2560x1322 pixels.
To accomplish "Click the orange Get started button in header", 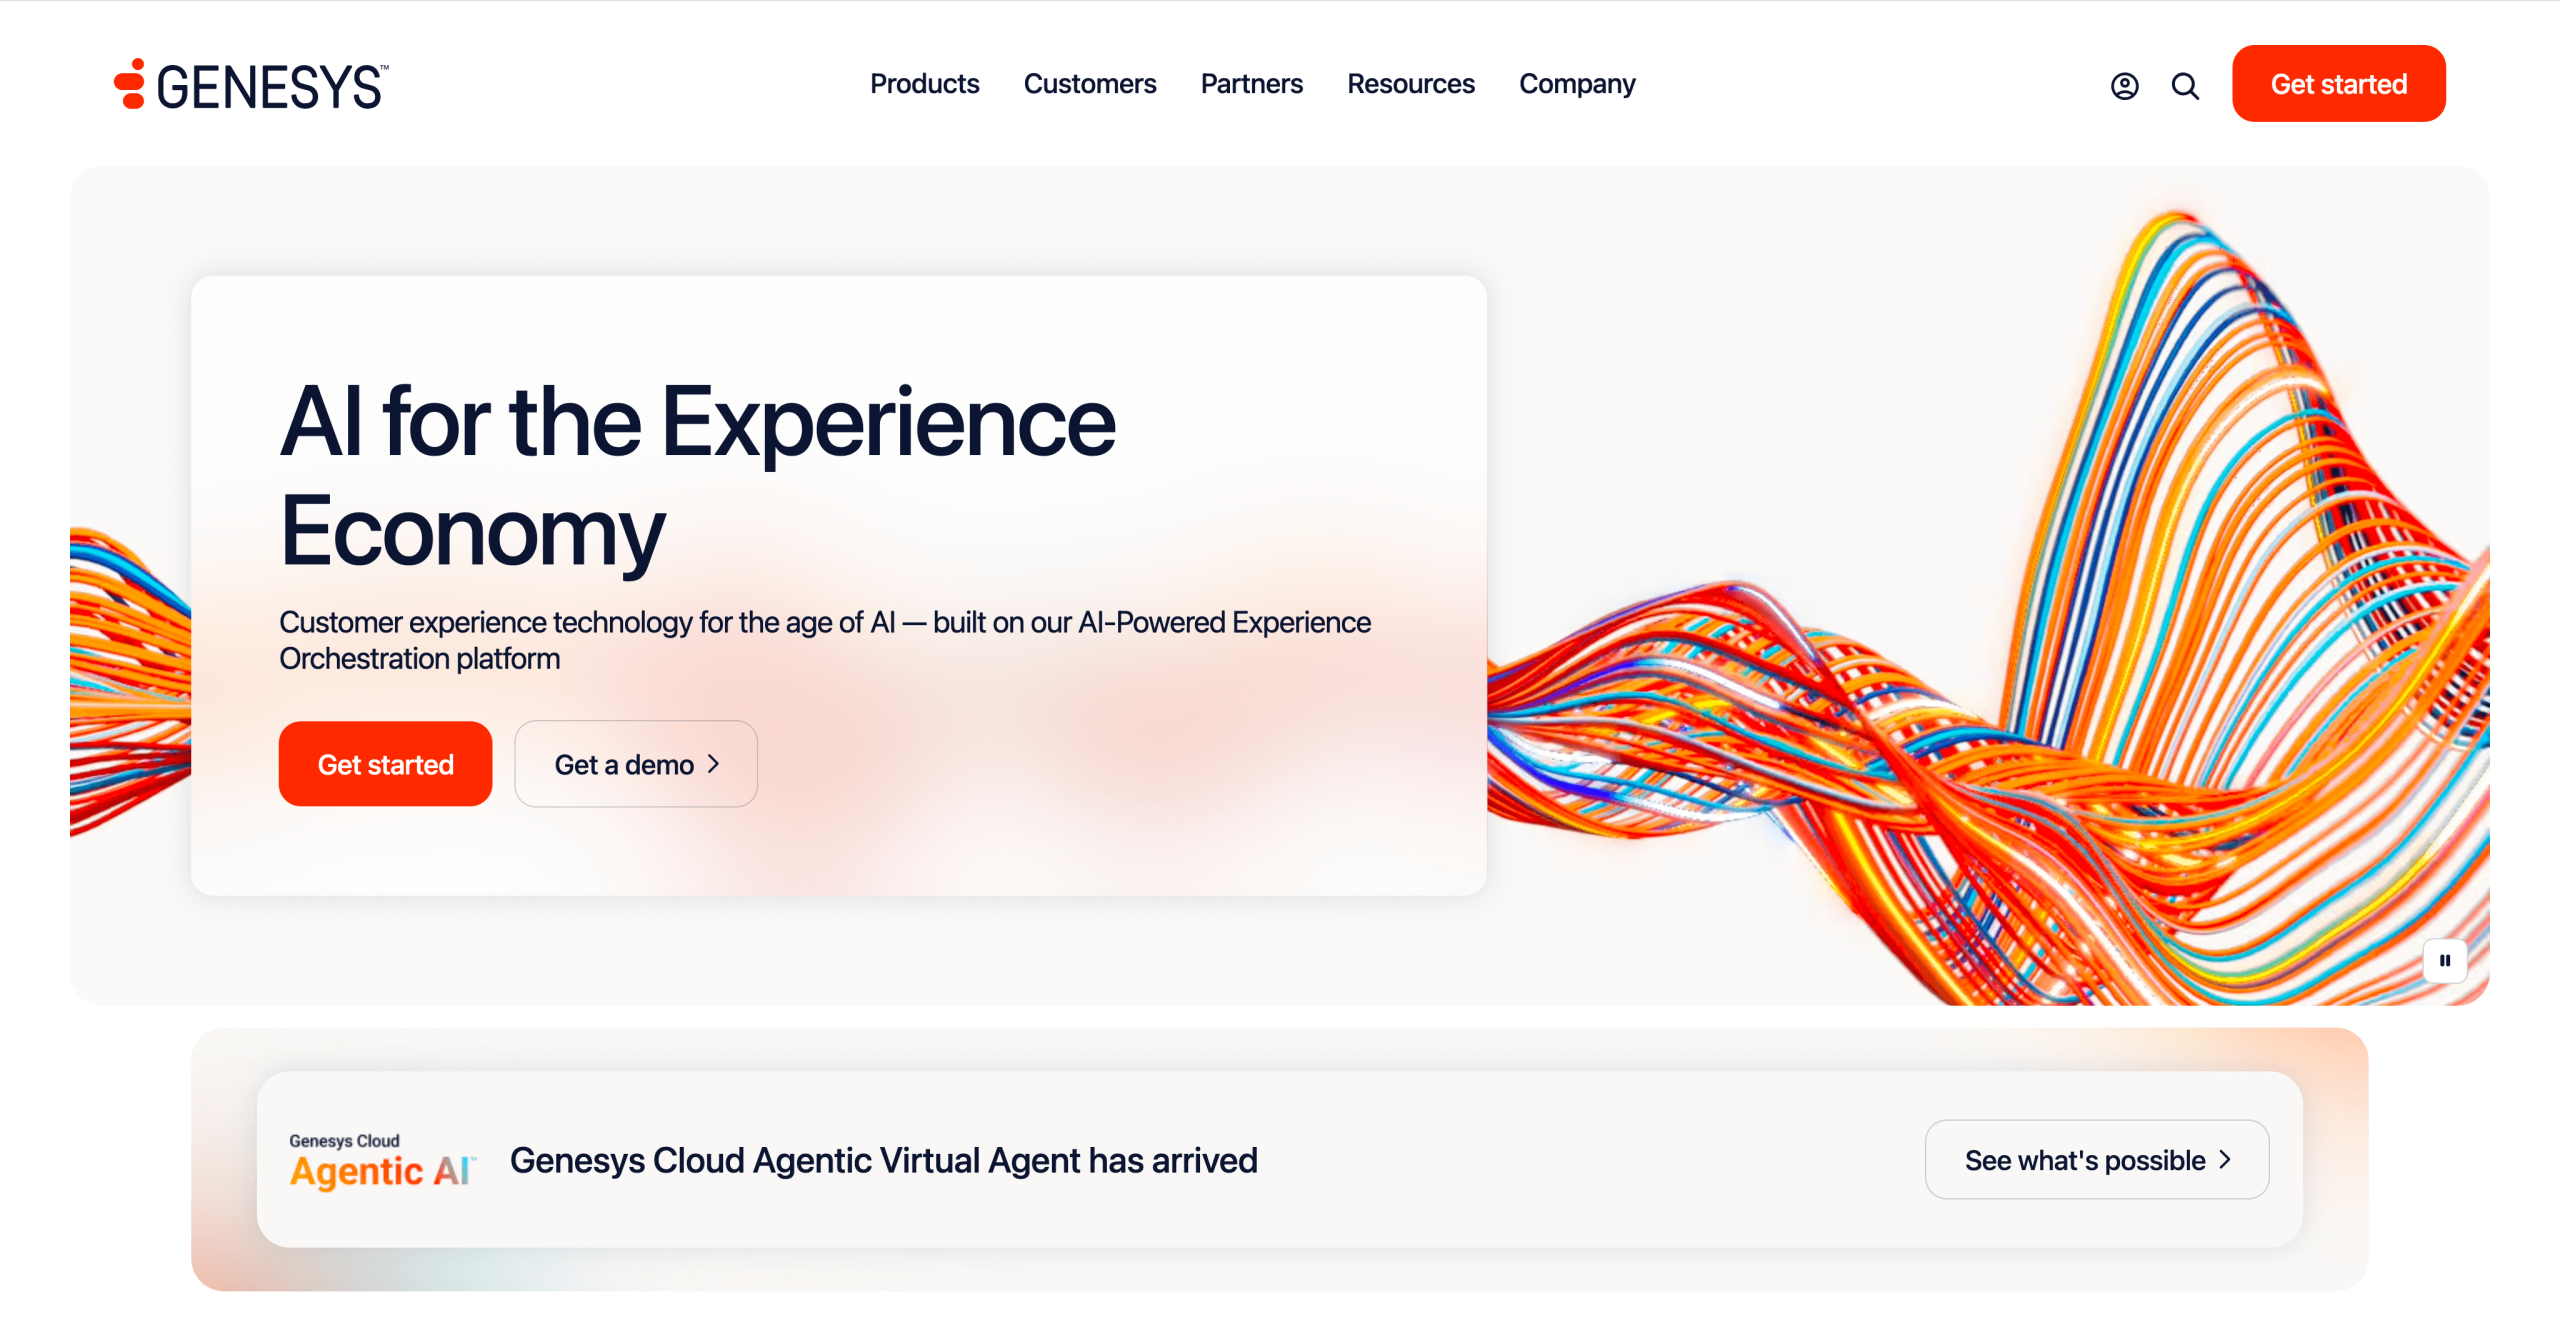I will tap(2339, 83).
